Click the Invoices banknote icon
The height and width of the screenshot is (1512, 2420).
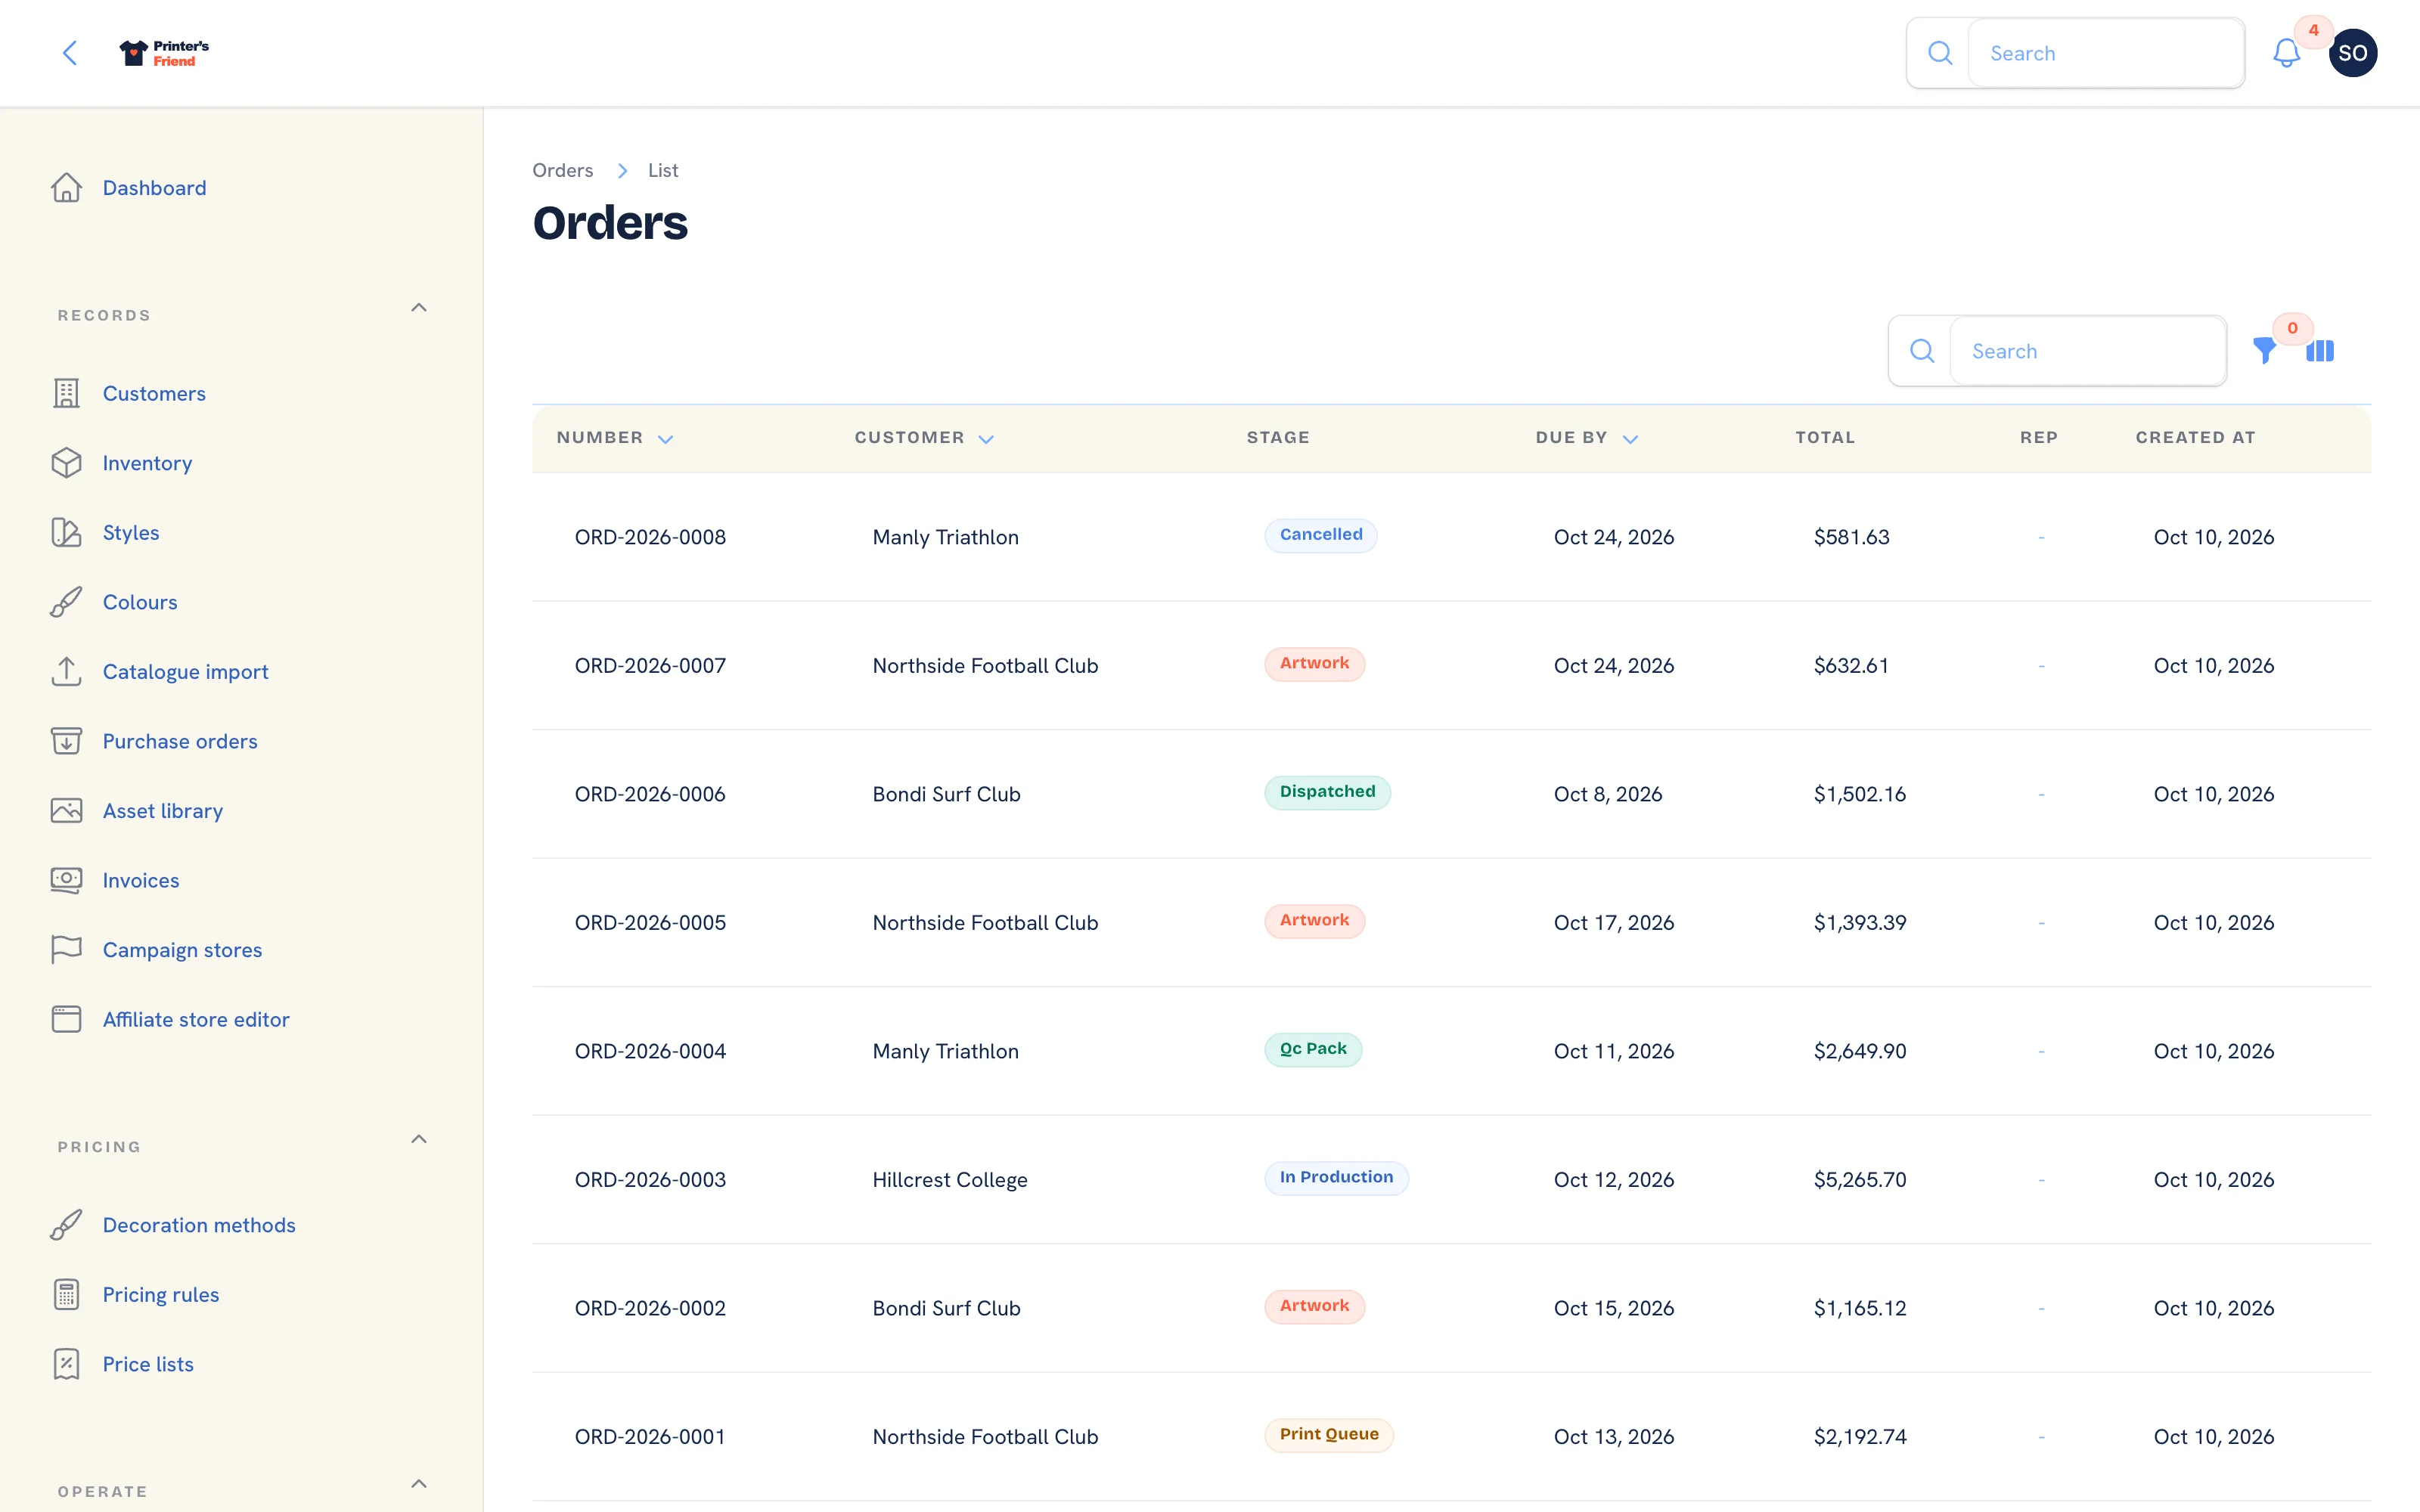coord(66,880)
